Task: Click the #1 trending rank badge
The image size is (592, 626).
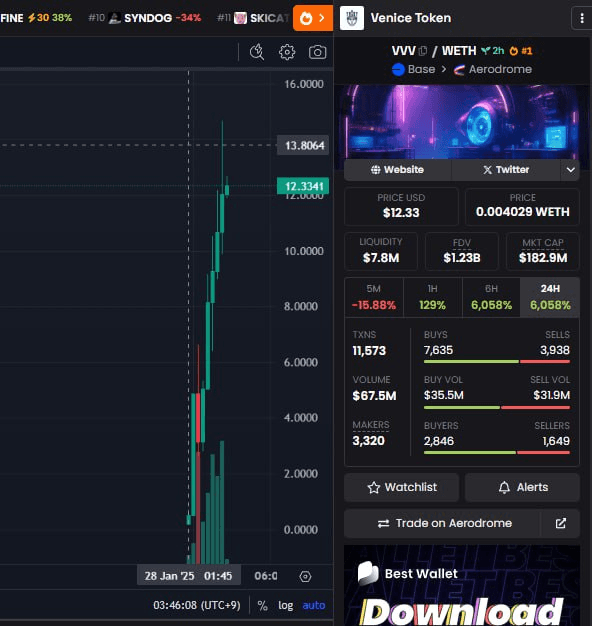Action: coord(521,51)
